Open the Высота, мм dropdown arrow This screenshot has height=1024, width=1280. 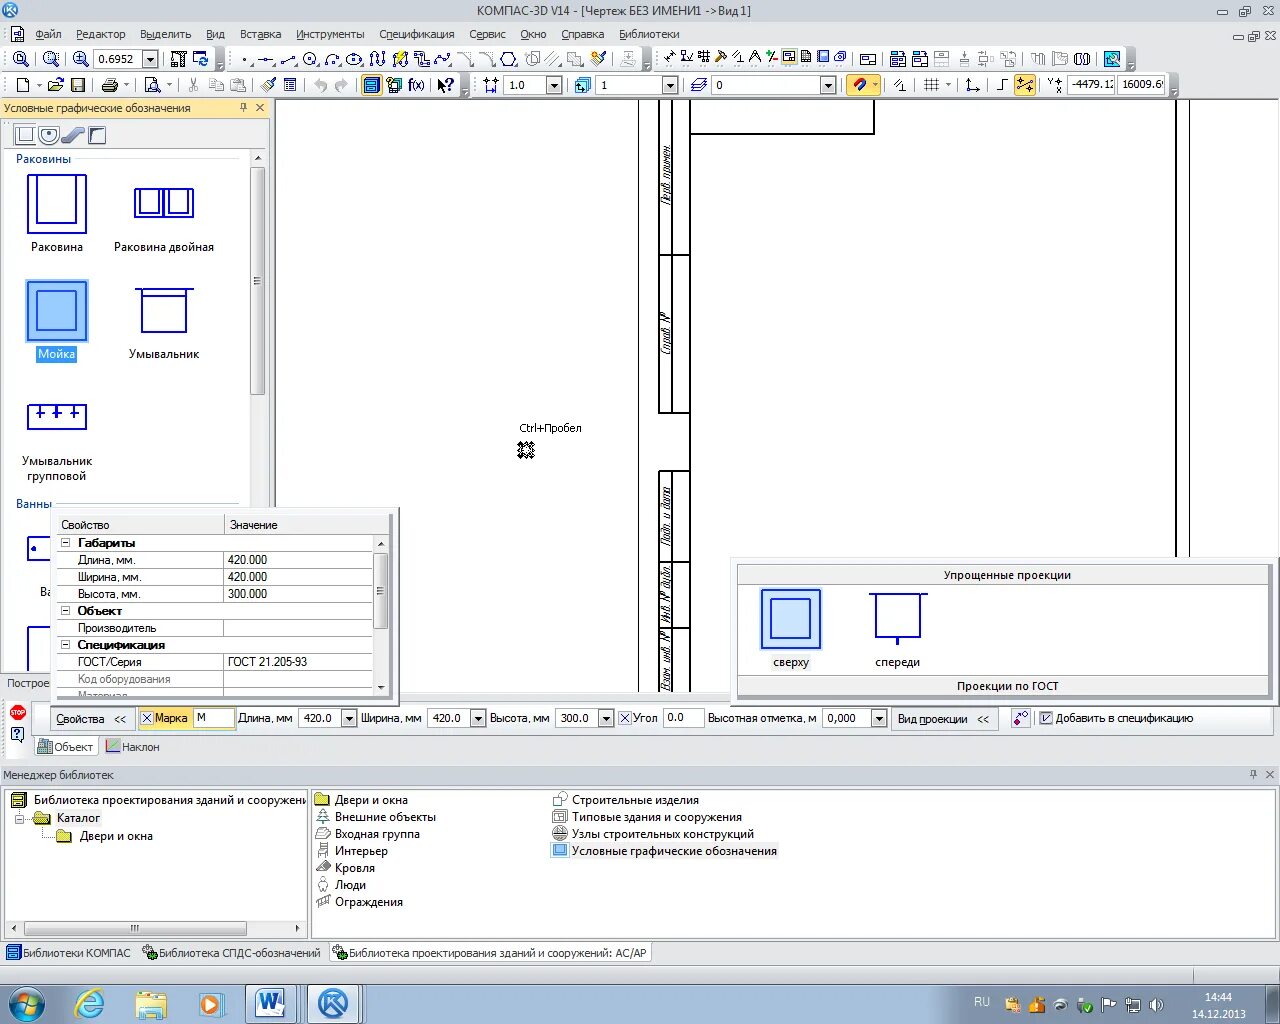coord(605,718)
